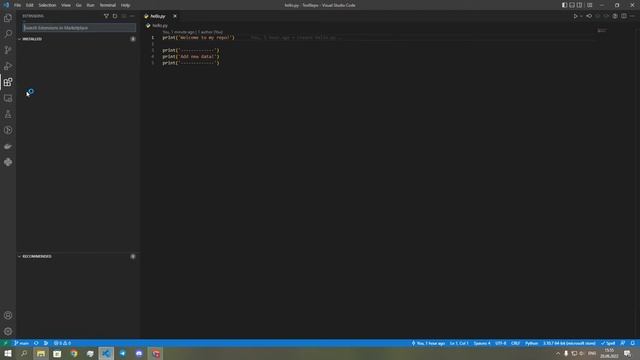Run Python file with play button
640x360 pixels.
point(575,16)
